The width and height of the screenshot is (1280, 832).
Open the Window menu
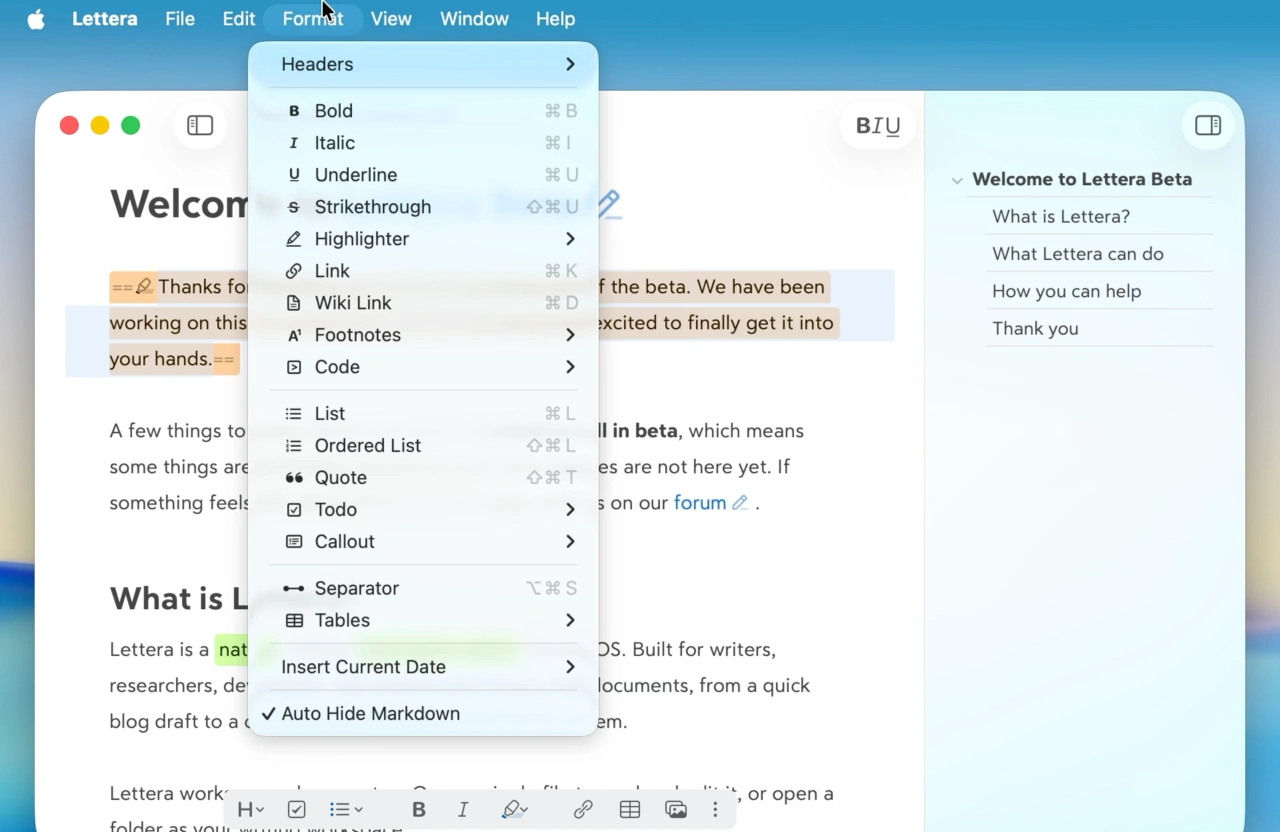[474, 19]
